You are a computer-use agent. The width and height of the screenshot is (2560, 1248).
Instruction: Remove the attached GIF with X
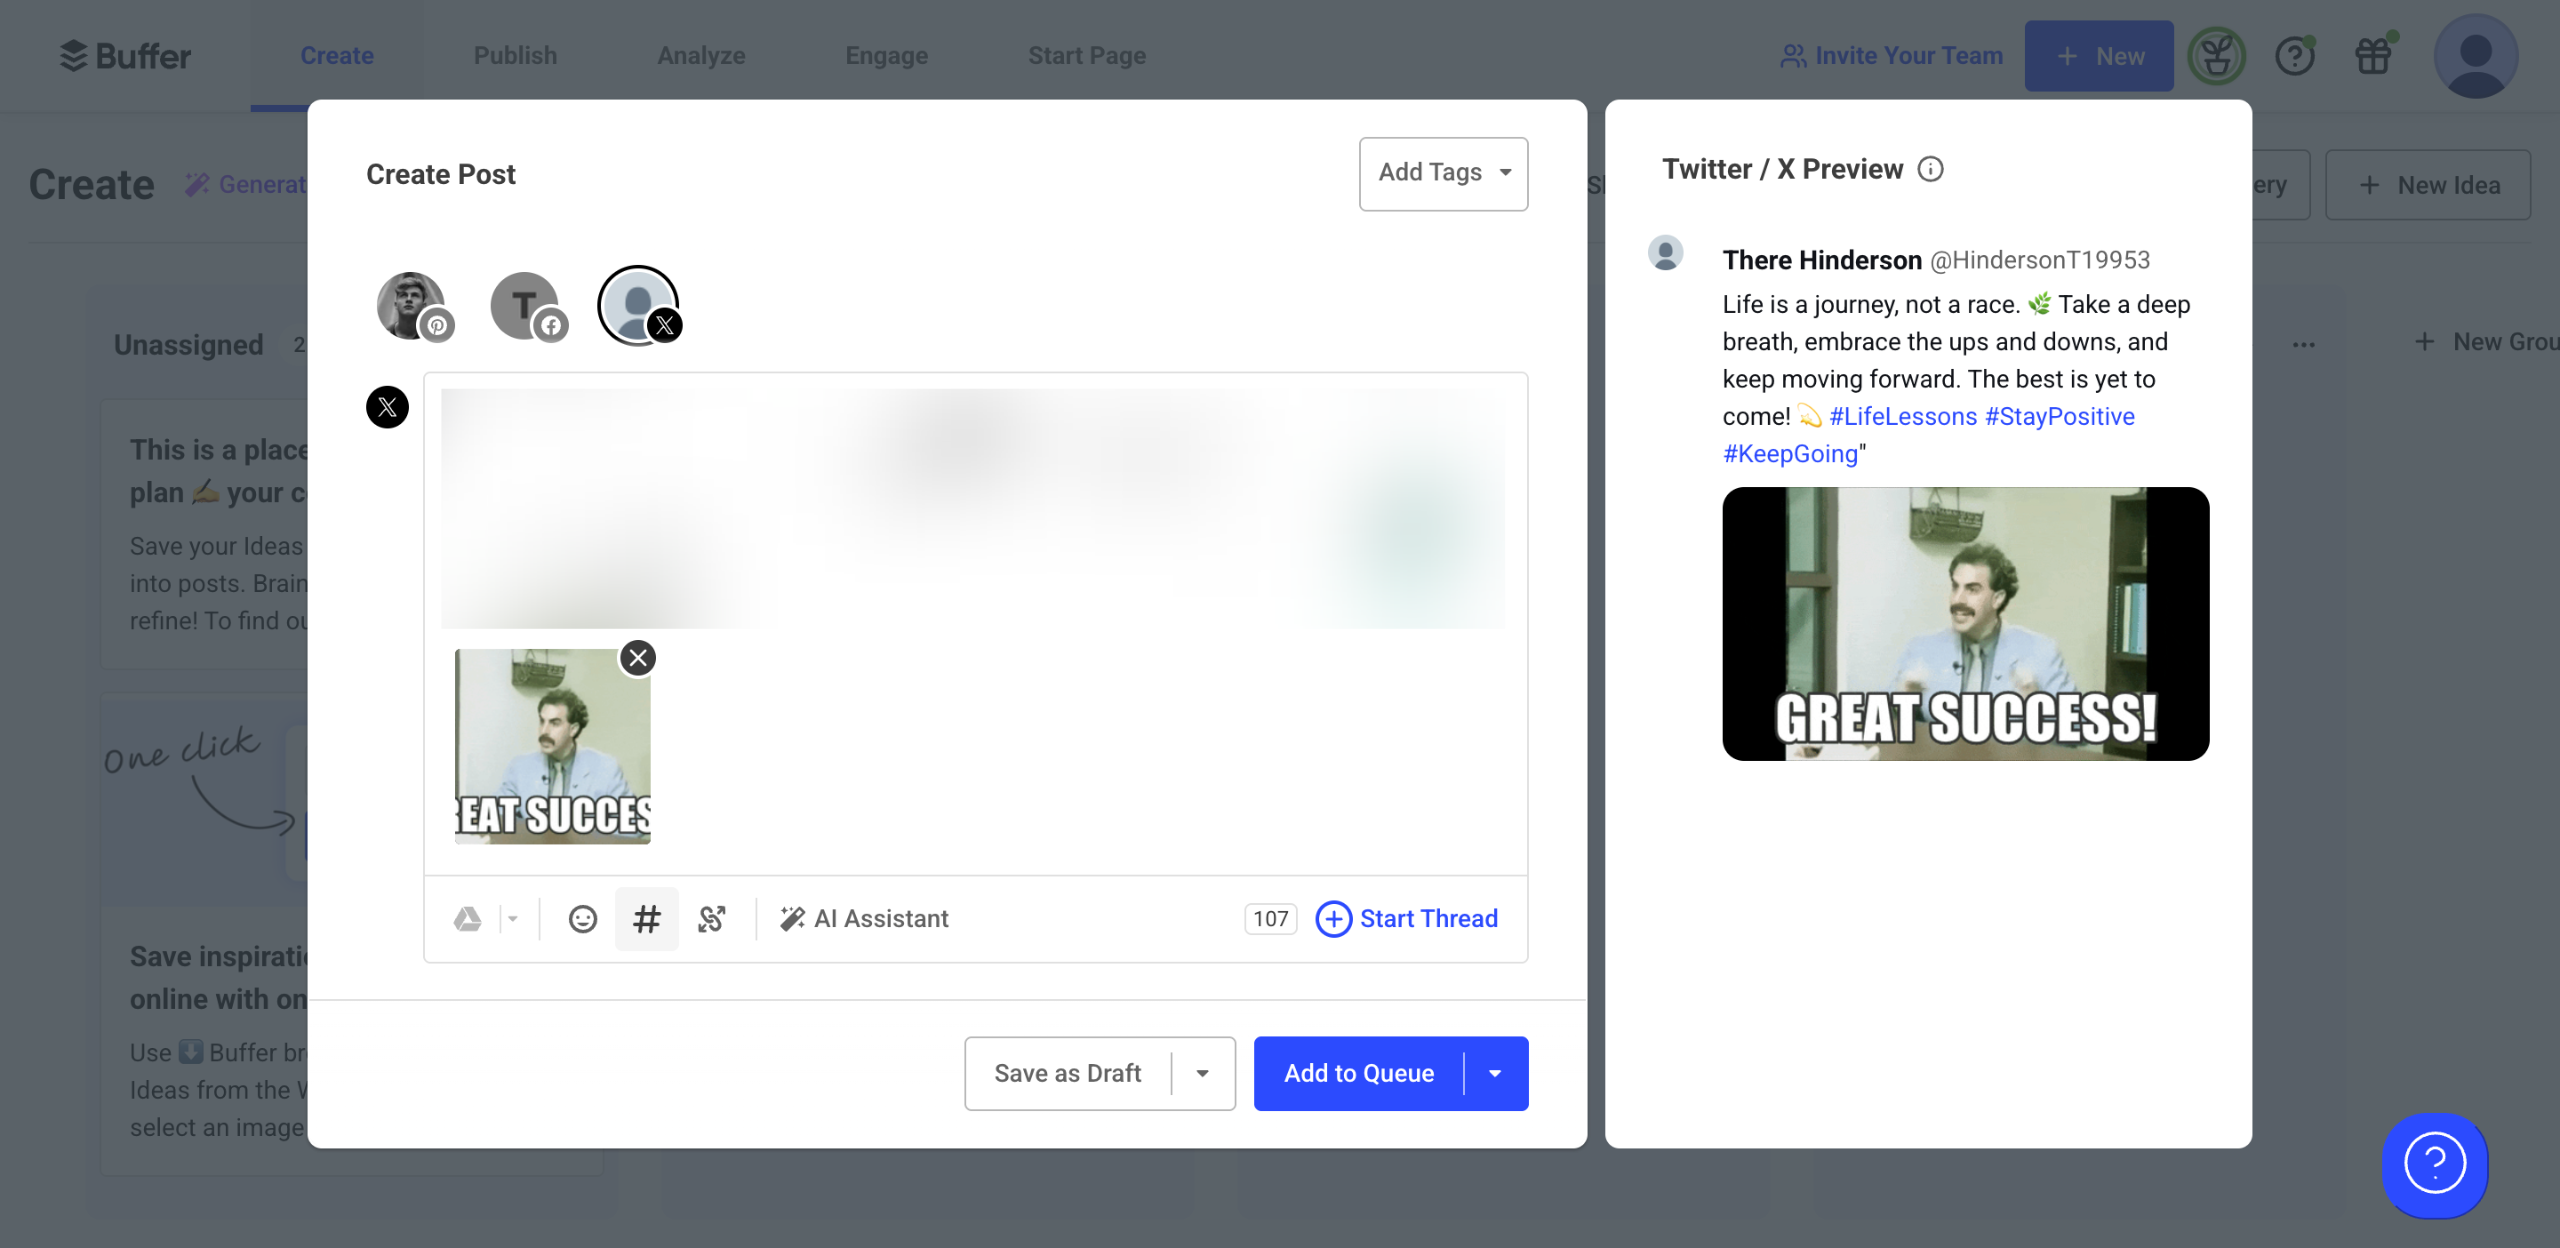tap(638, 658)
